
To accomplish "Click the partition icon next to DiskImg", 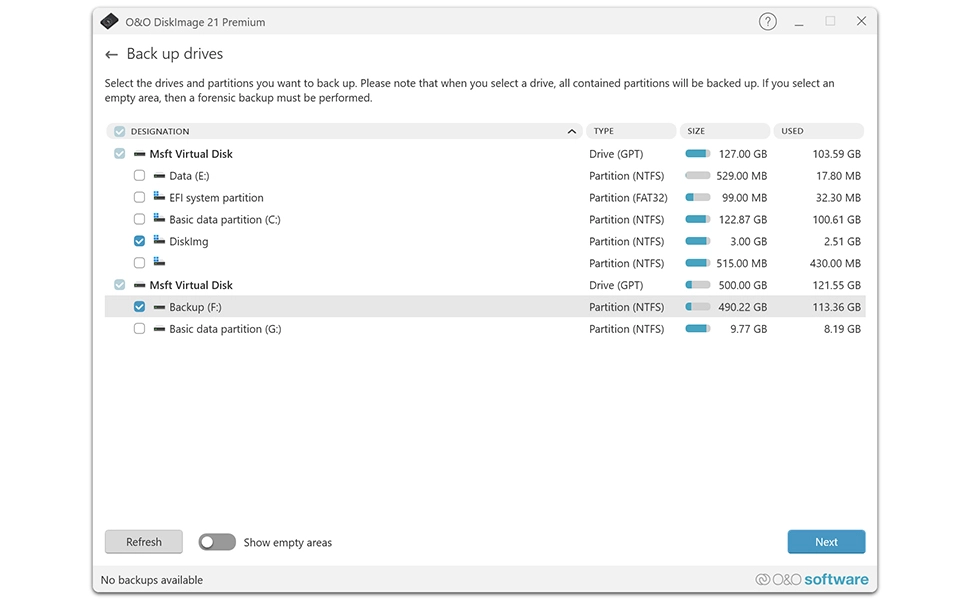I will pos(160,241).
